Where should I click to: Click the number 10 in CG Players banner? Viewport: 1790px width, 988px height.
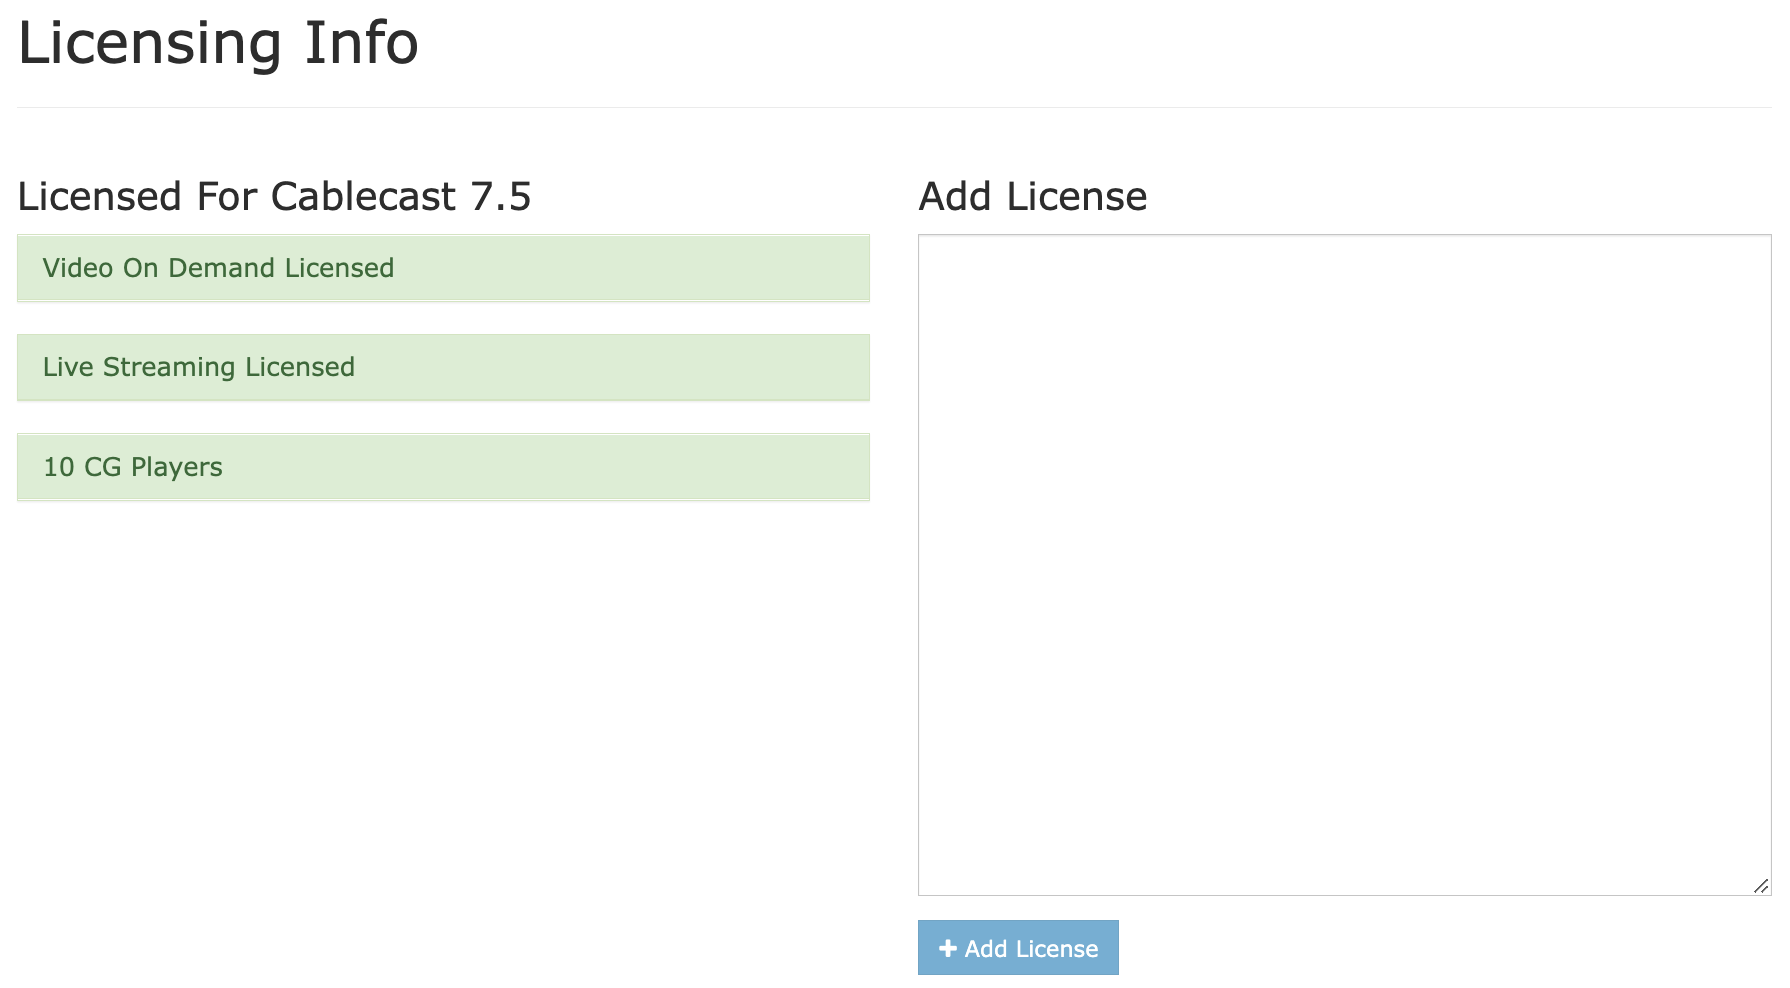tap(59, 467)
